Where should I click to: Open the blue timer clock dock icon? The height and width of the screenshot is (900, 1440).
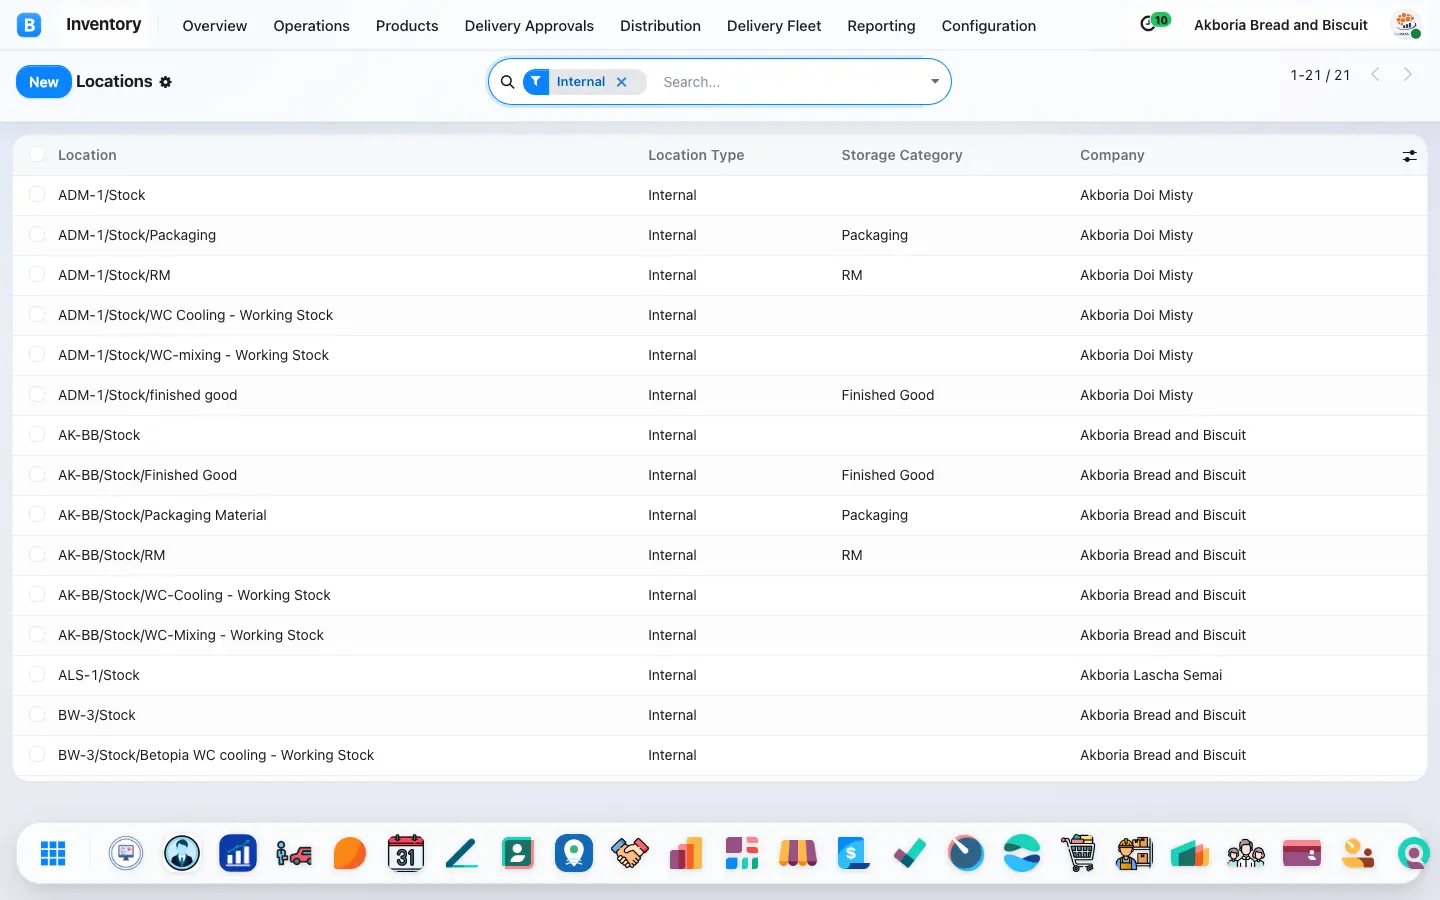click(966, 853)
